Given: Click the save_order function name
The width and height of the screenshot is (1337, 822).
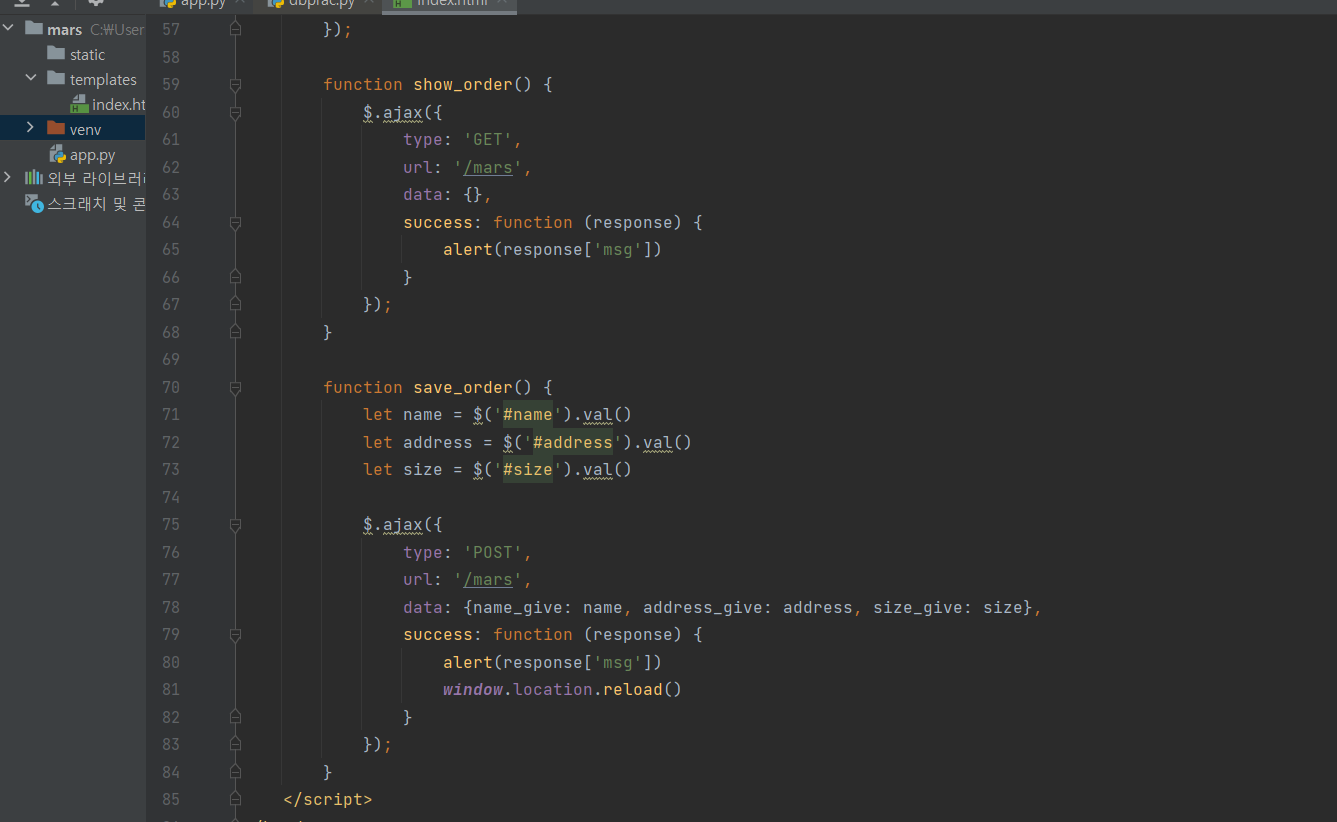Looking at the screenshot, I should [x=463, y=388].
